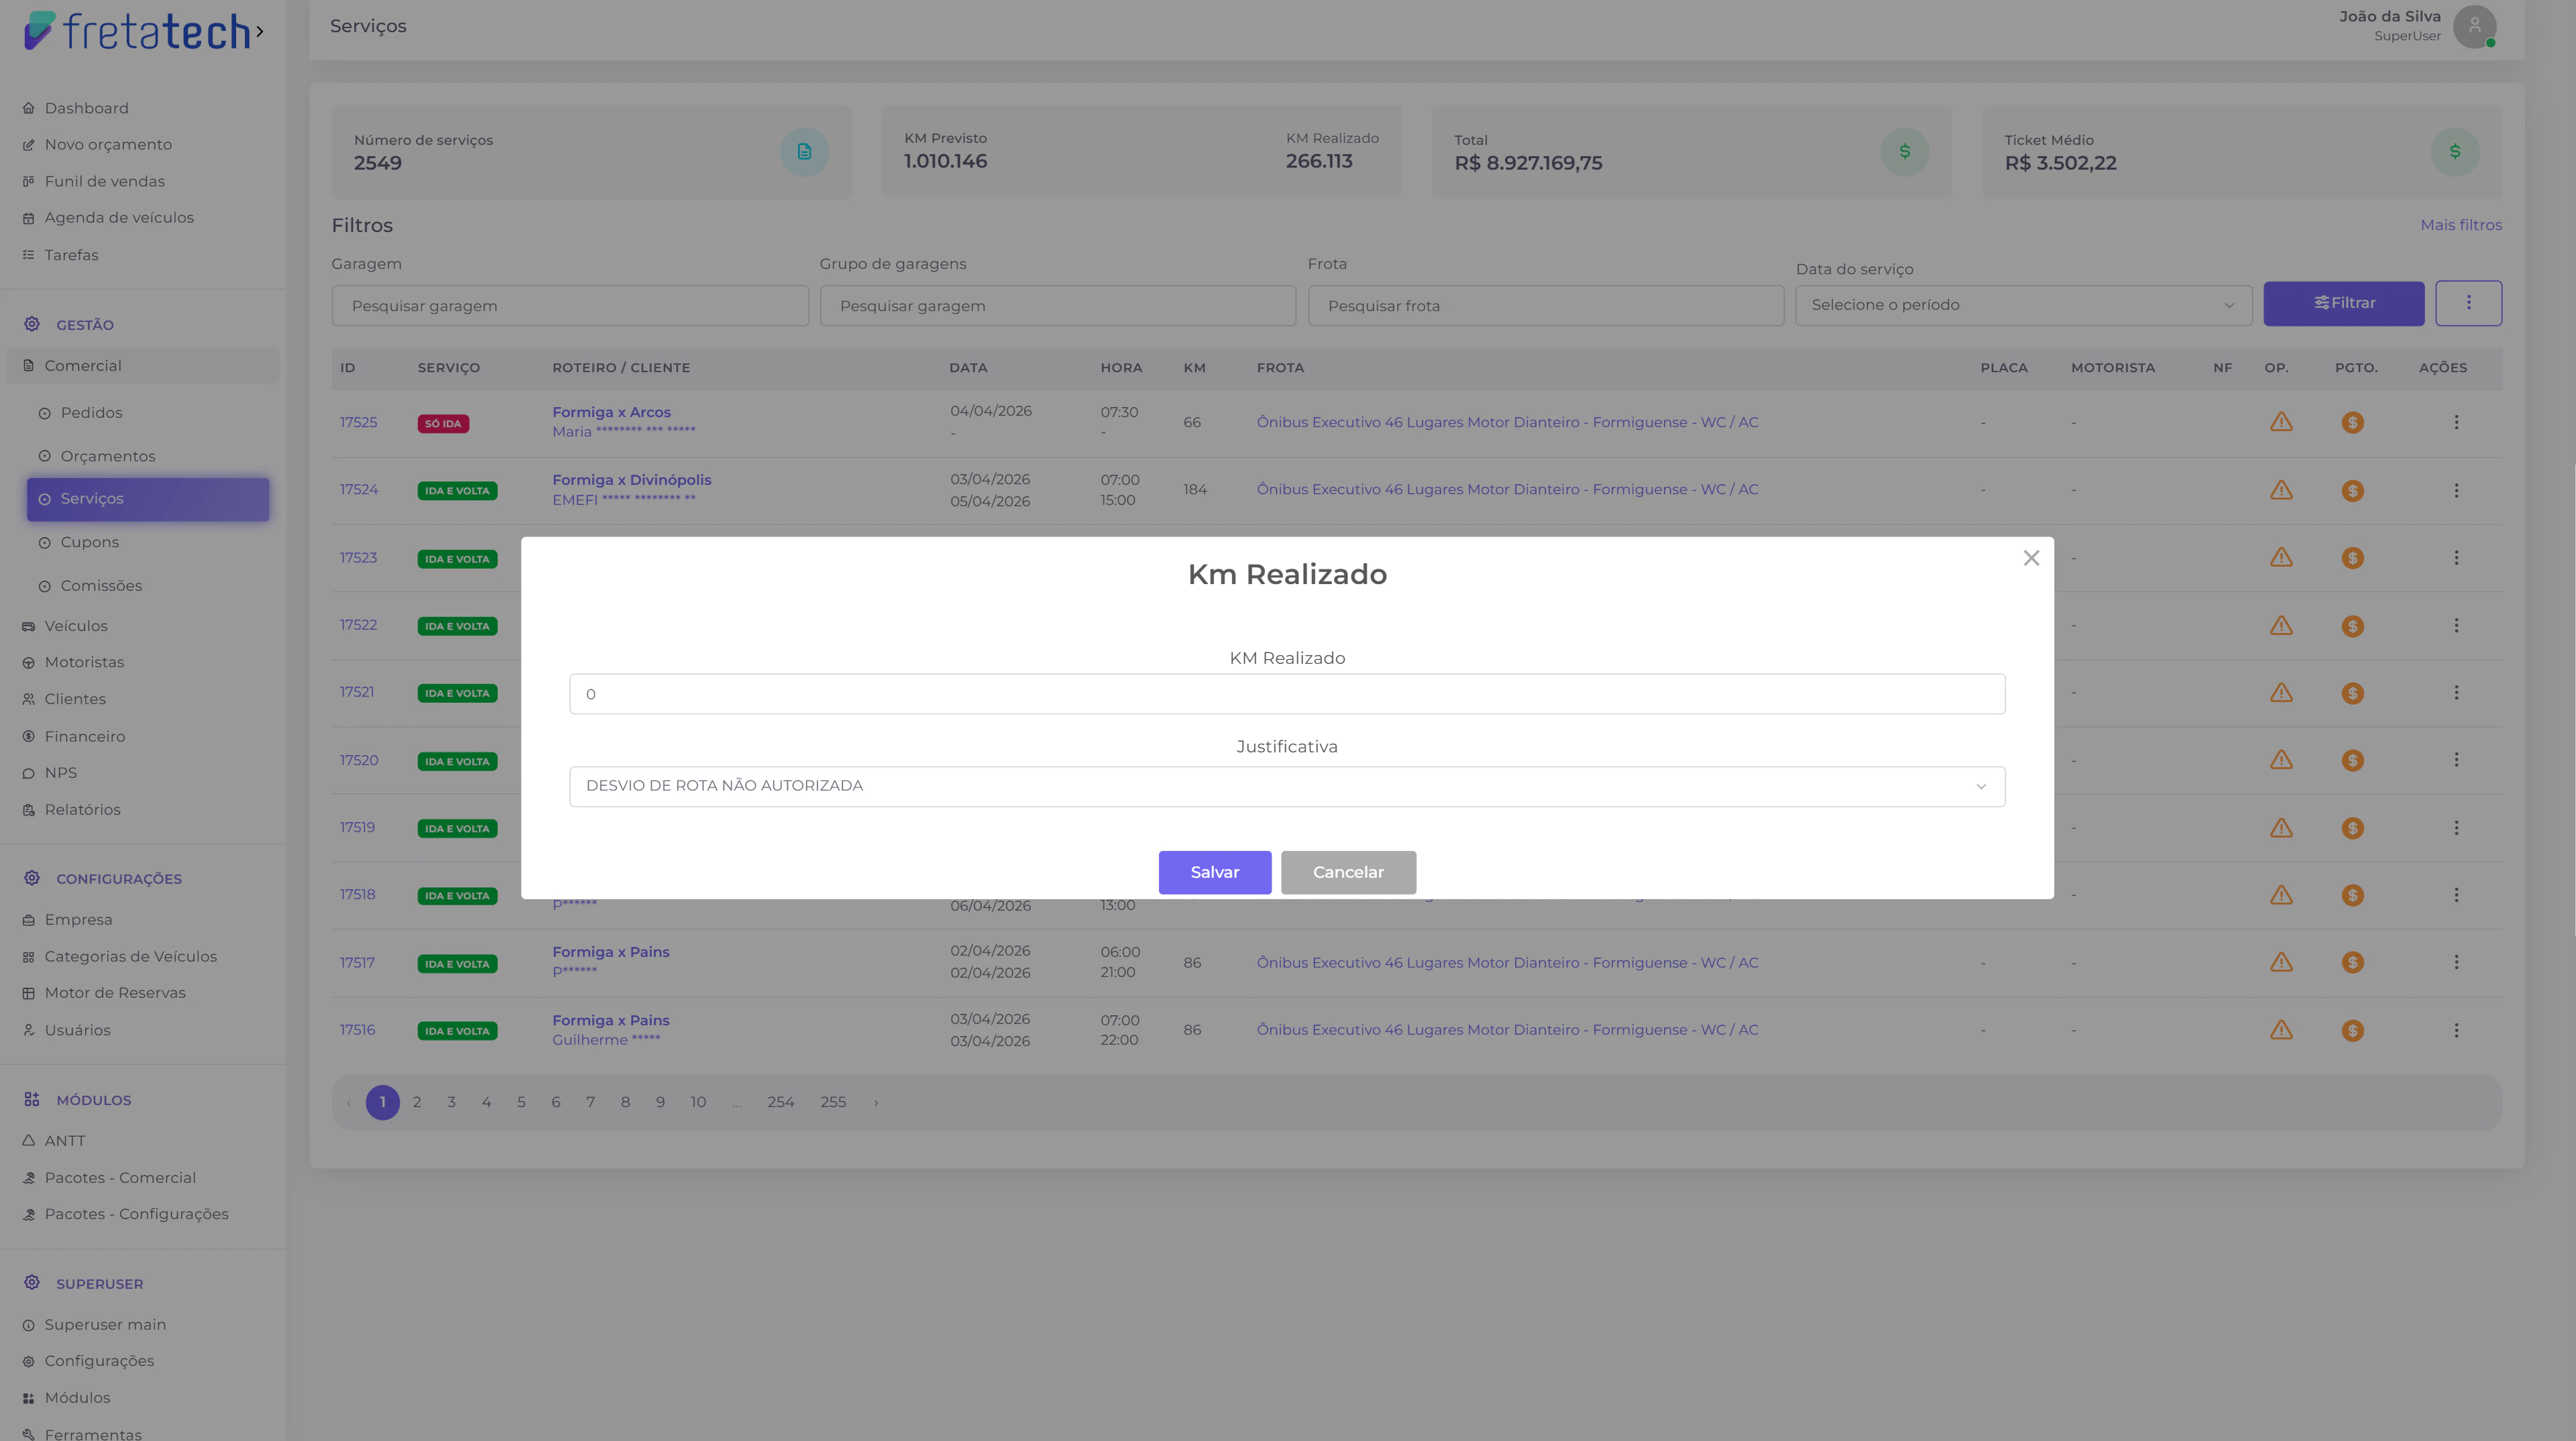Open Pedidos from the sidebar menu
Image resolution: width=2576 pixels, height=1441 pixels.
click(x=91, y=412)
